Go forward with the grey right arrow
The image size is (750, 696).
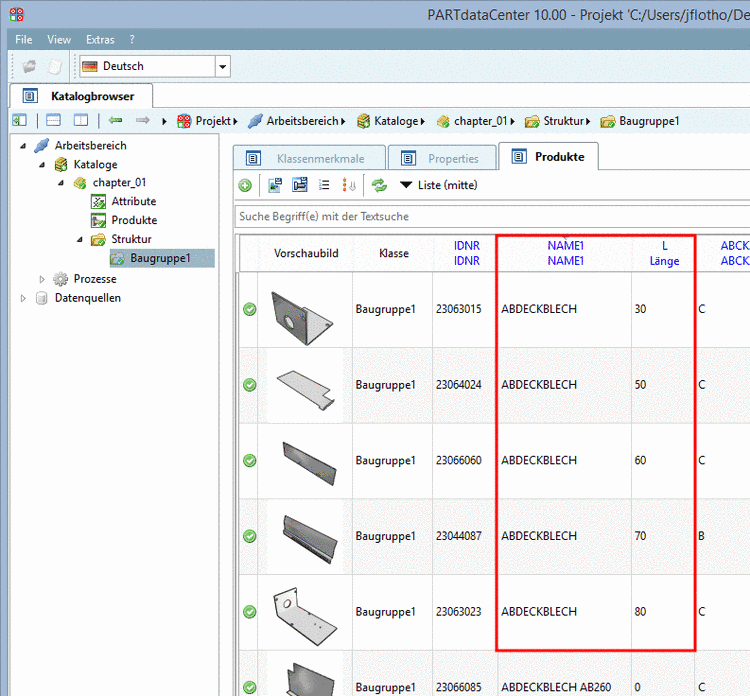coord(143,121)
